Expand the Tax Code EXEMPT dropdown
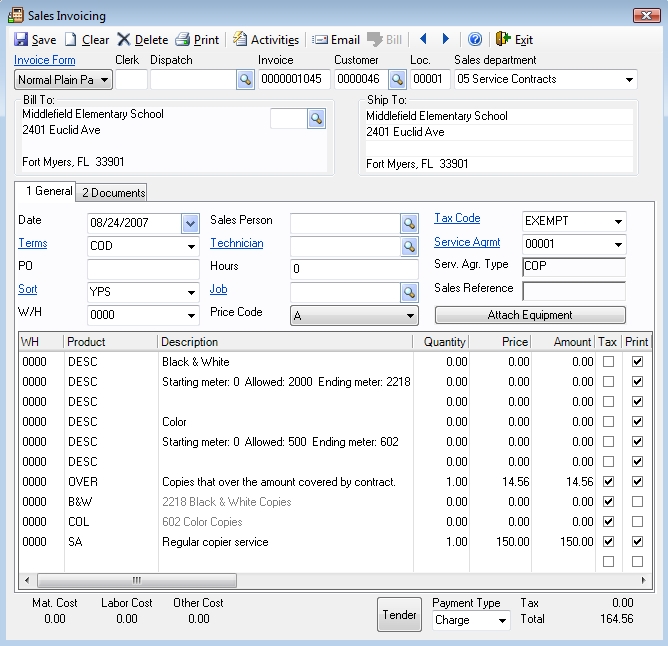This screenshot has height=646, width=668. (618, 221)
